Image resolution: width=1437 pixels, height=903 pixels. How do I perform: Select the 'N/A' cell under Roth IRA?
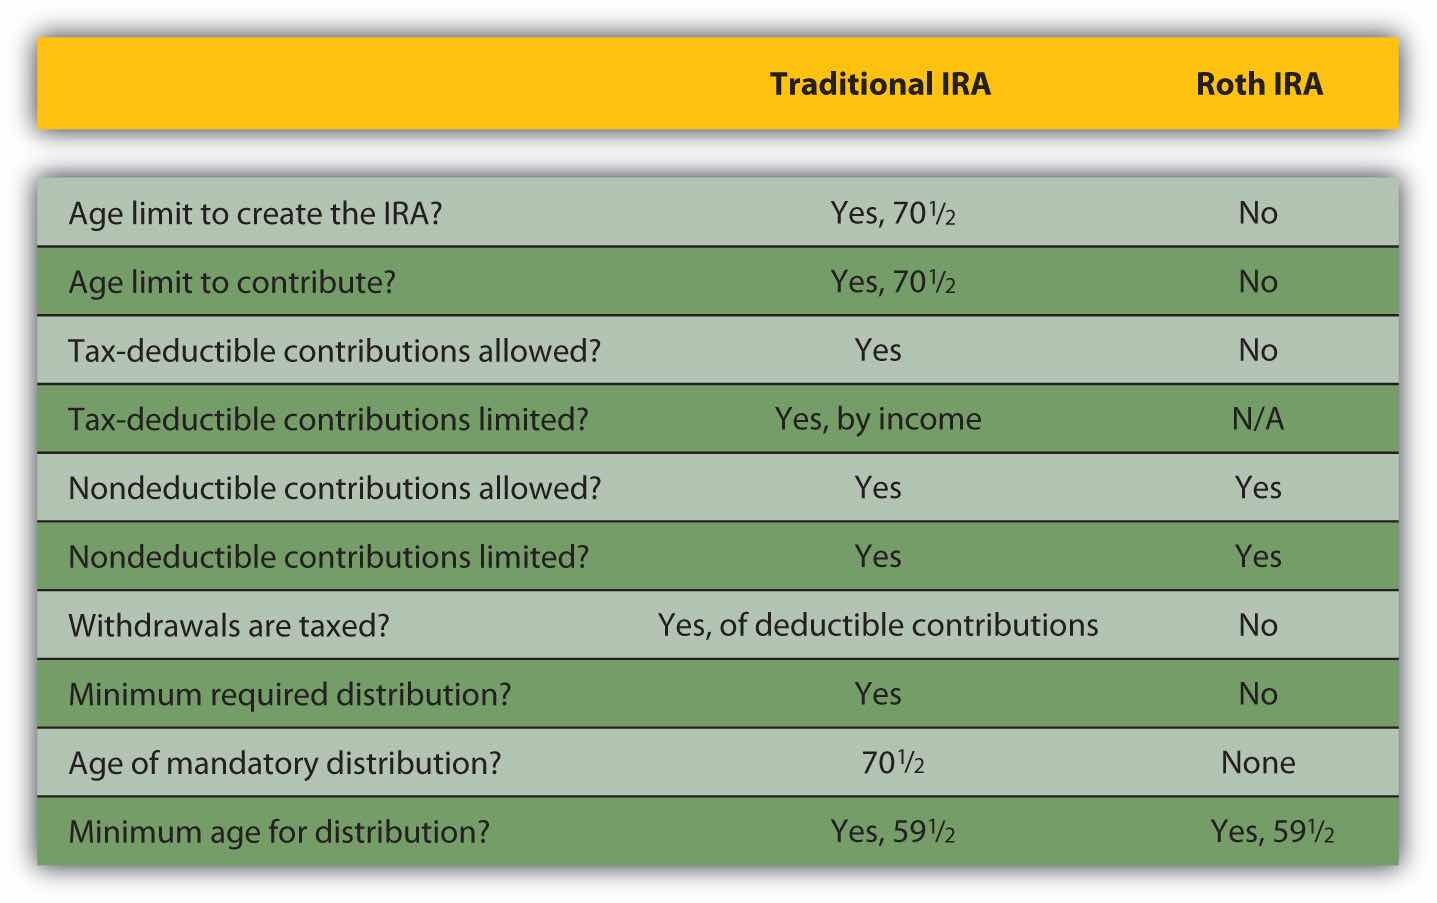(1258, 420)
